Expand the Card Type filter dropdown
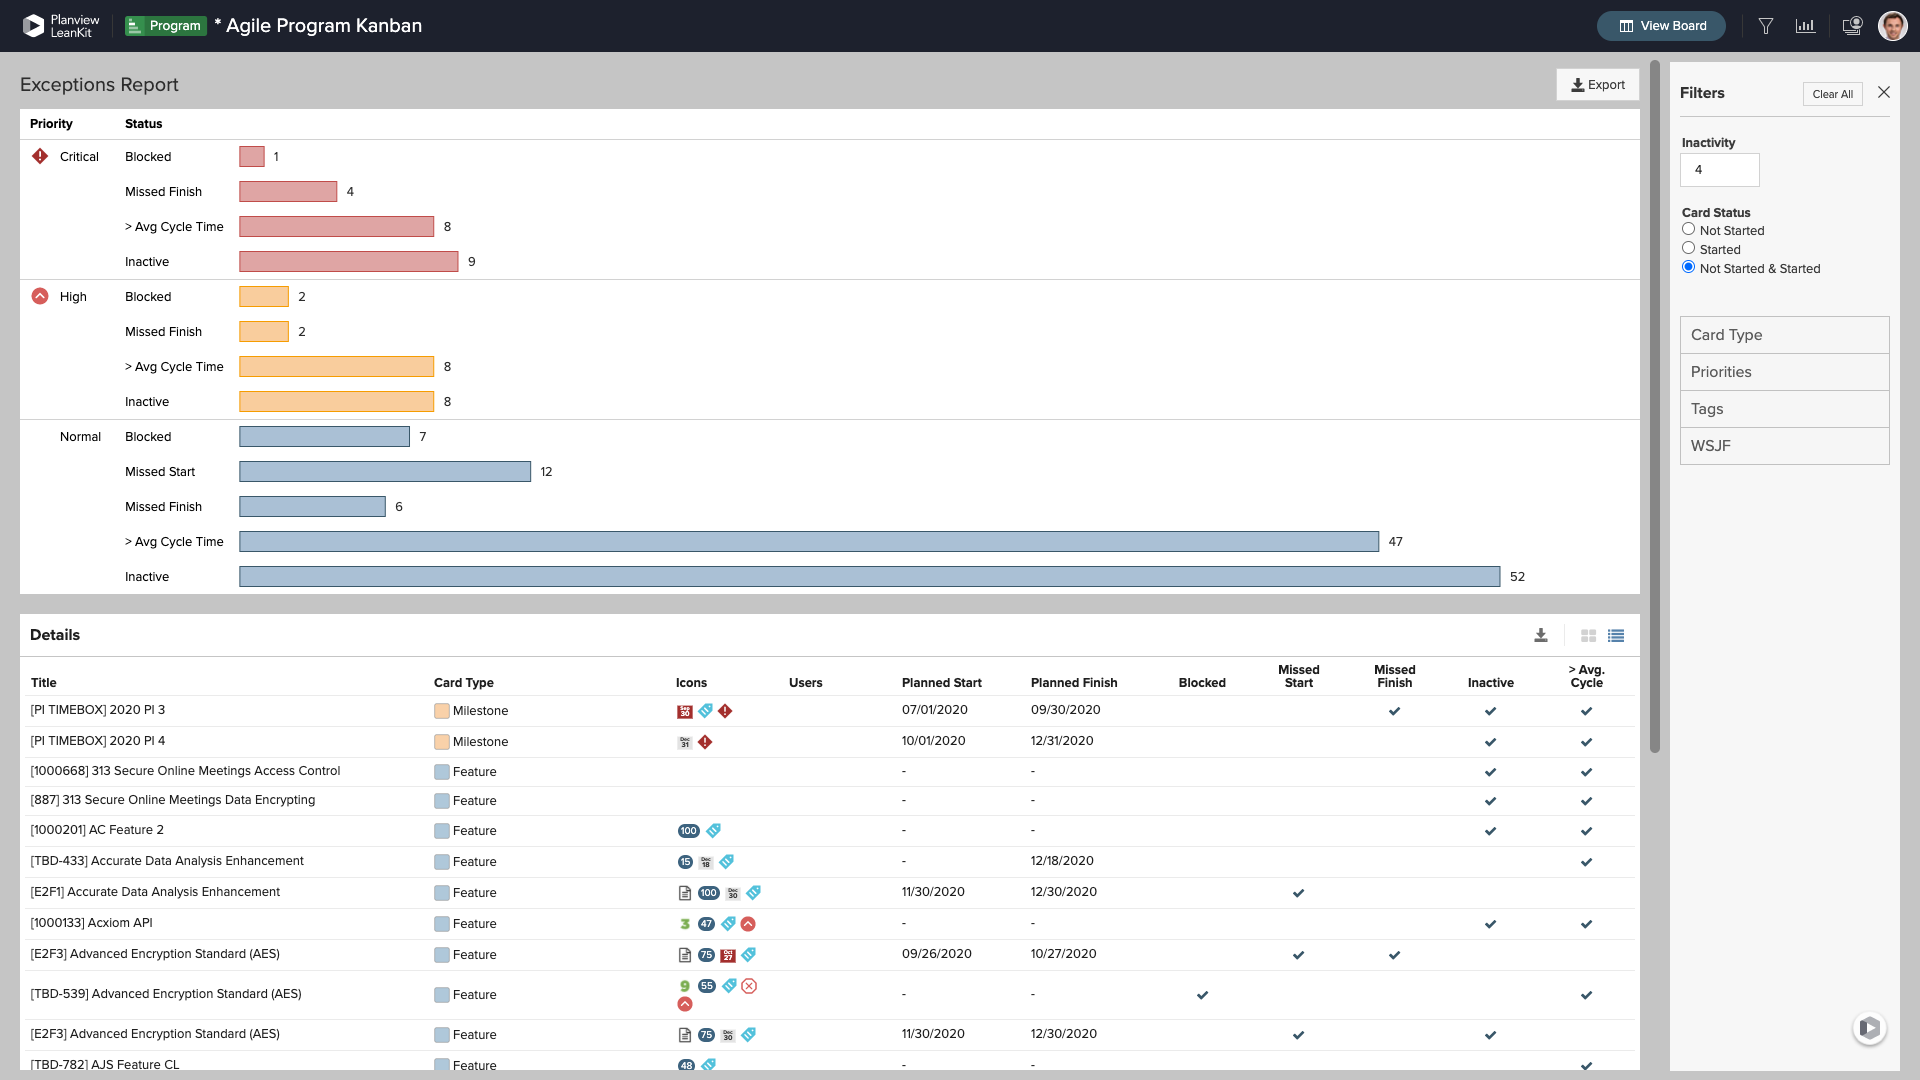Image resolution: width=1920 pixels, height=1080 pixels. point(1784,334)
